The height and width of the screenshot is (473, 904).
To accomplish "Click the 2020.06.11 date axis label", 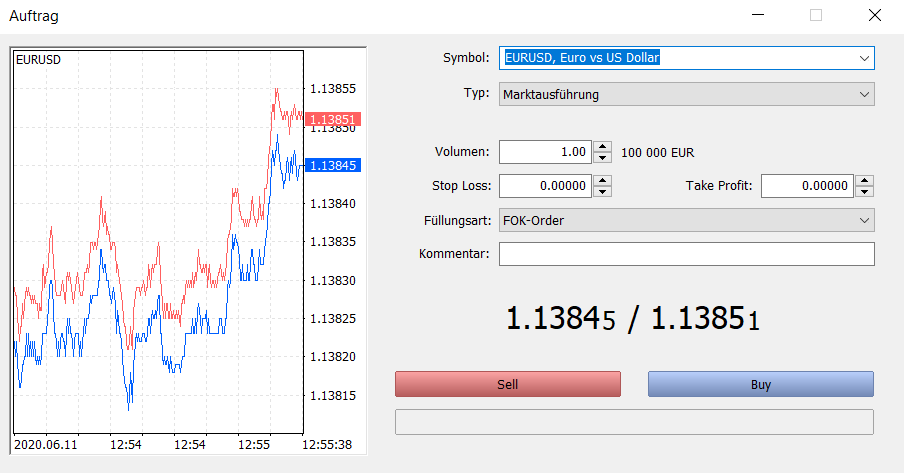I will click(x=46, y=445).
